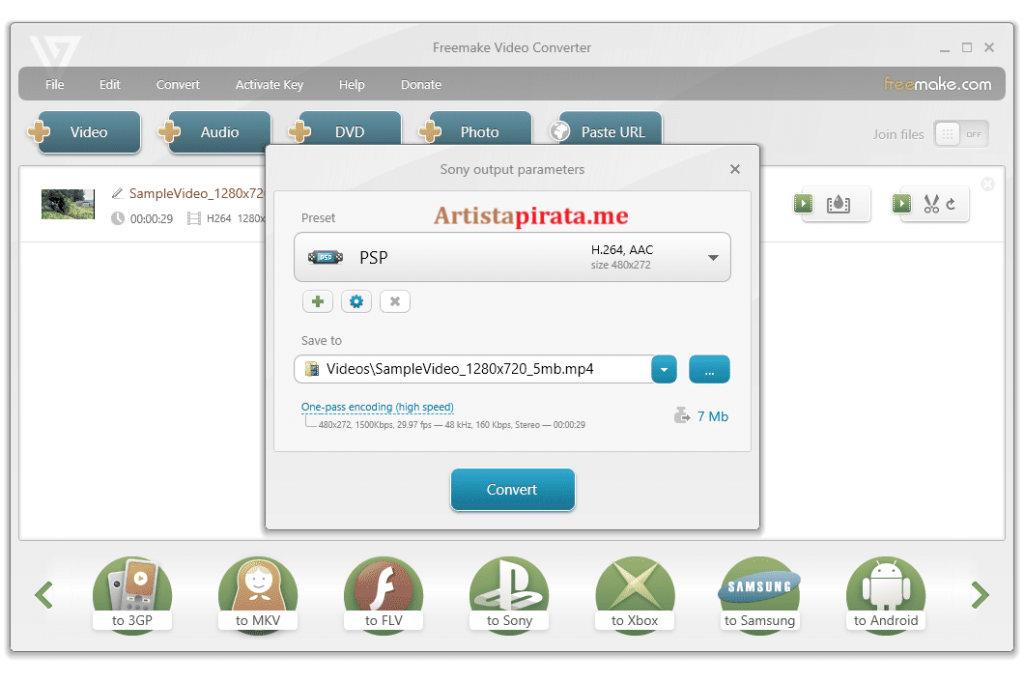Expand the Save to path dropdown
Viewport: 1024px width, 682px height.
pyautogui.click(x=664, y=369)
